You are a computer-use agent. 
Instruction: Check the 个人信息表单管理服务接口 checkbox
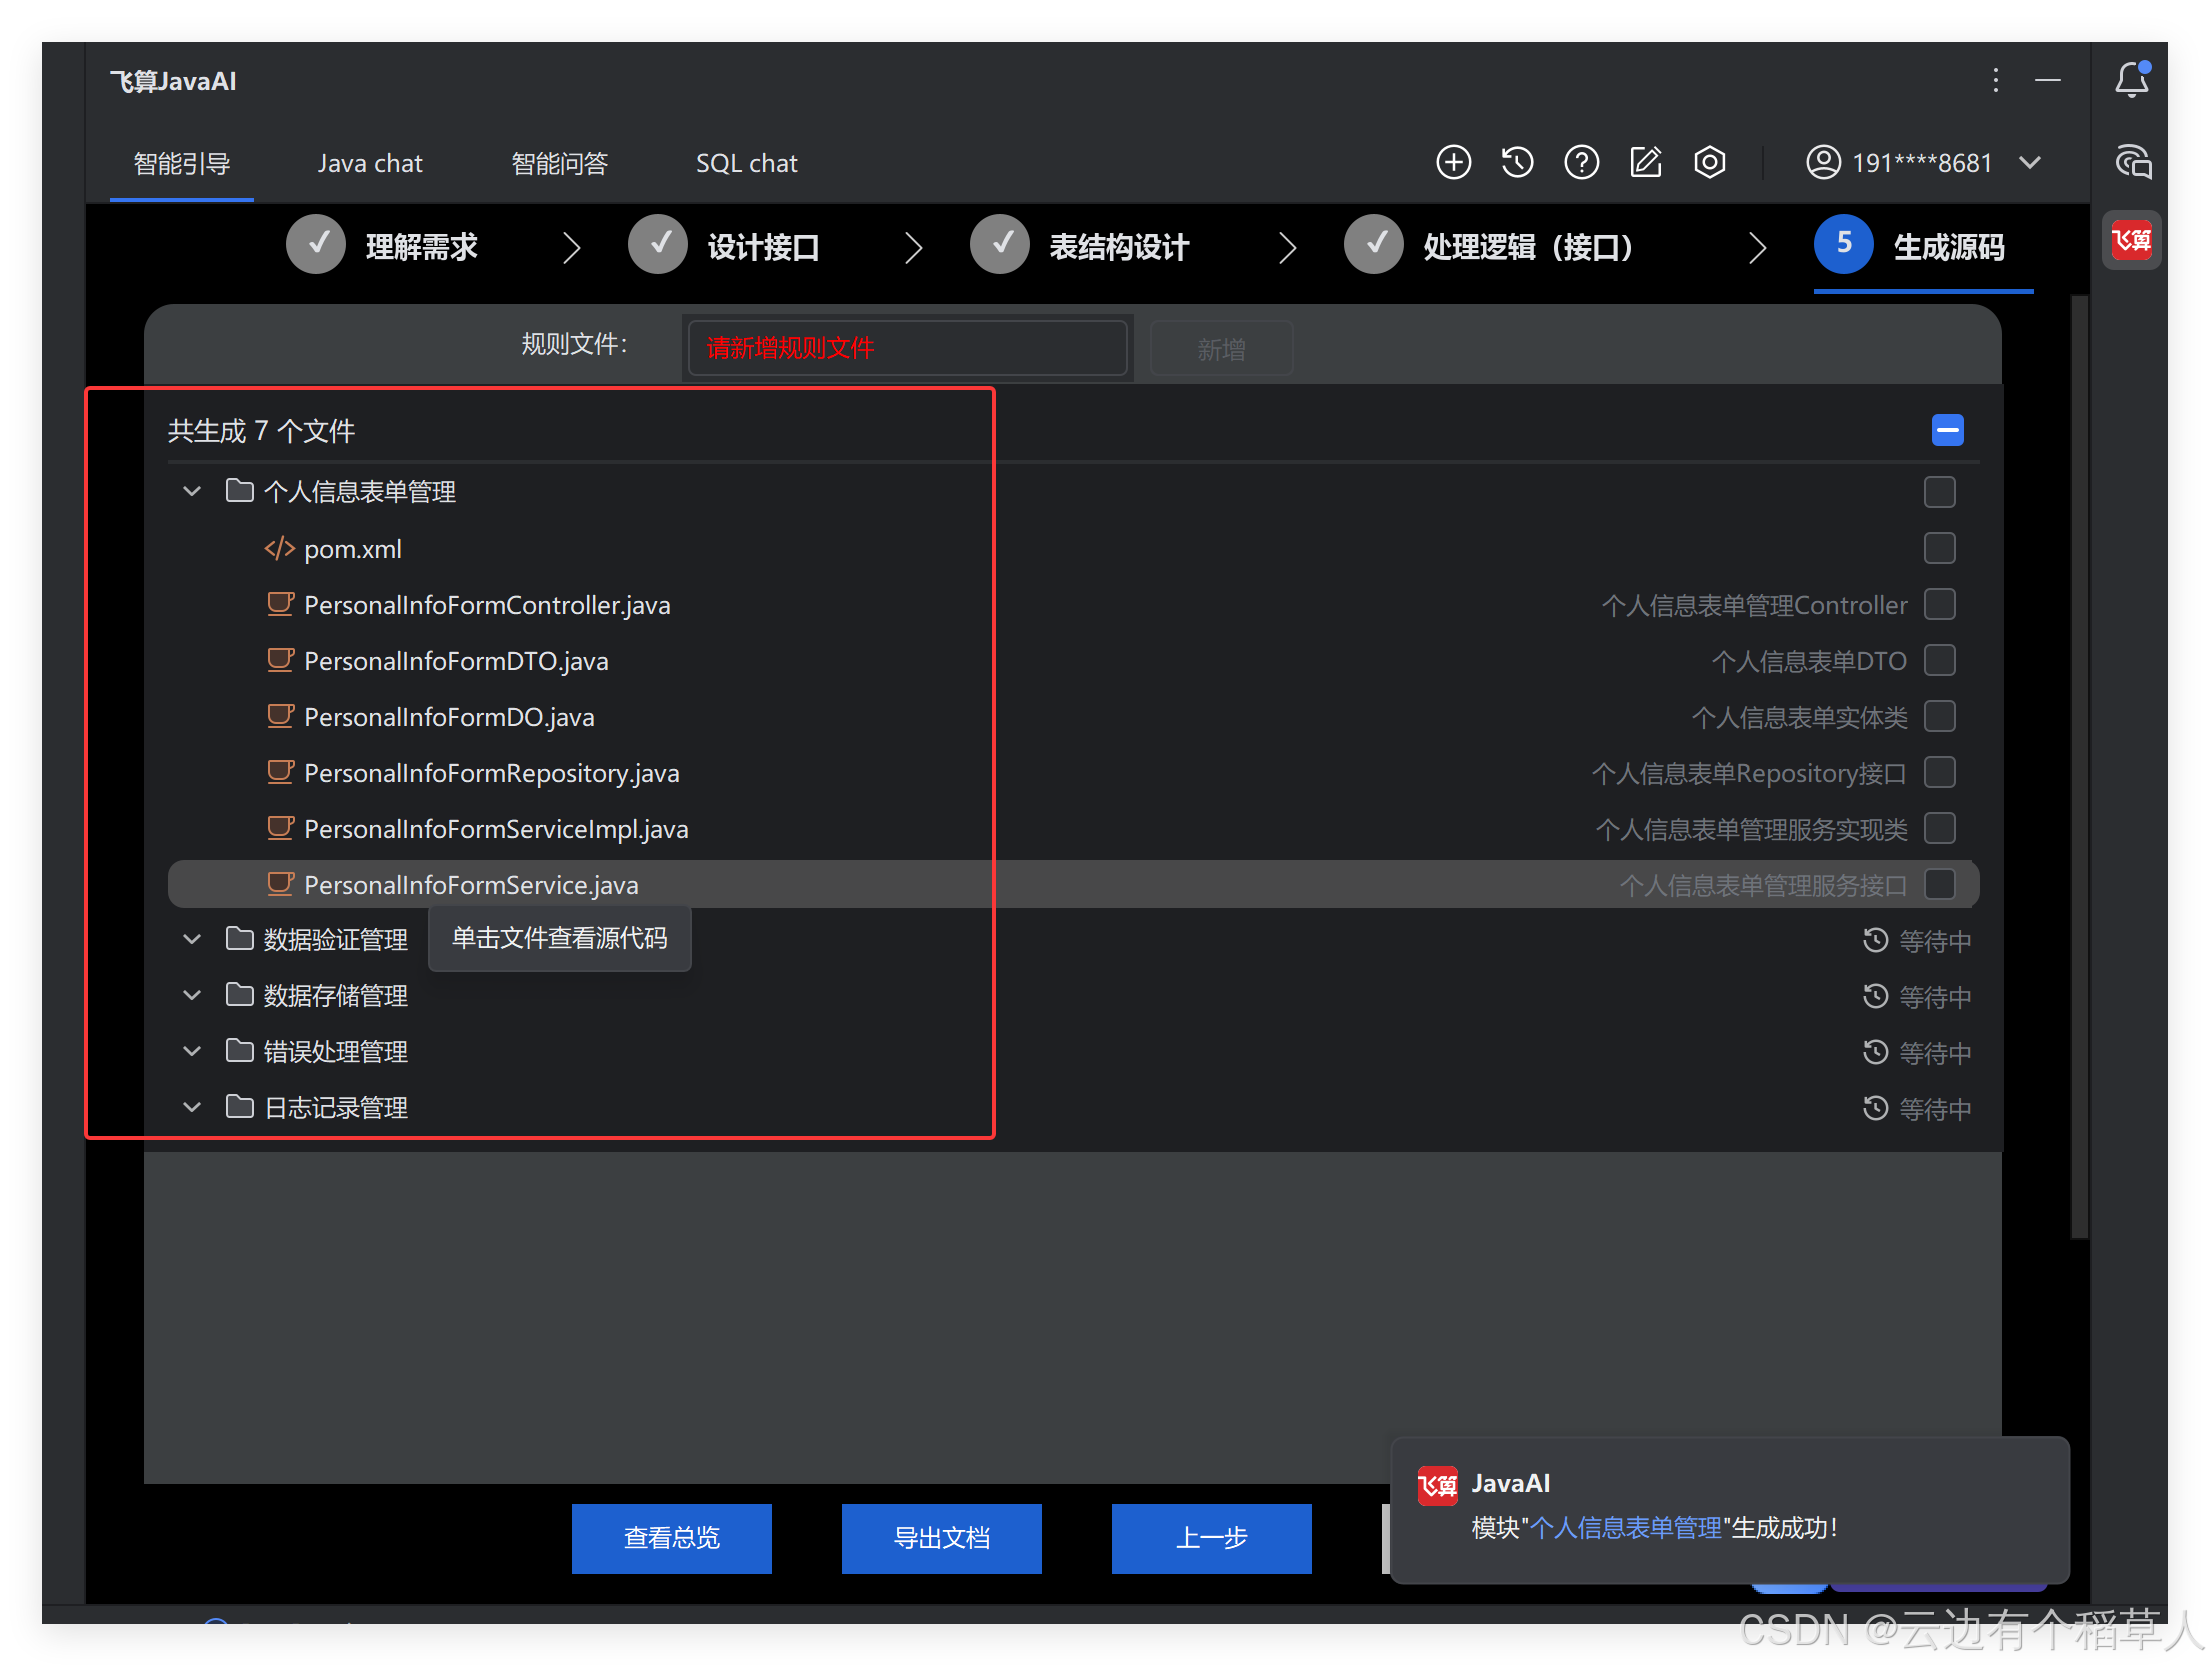point(1939,884)
